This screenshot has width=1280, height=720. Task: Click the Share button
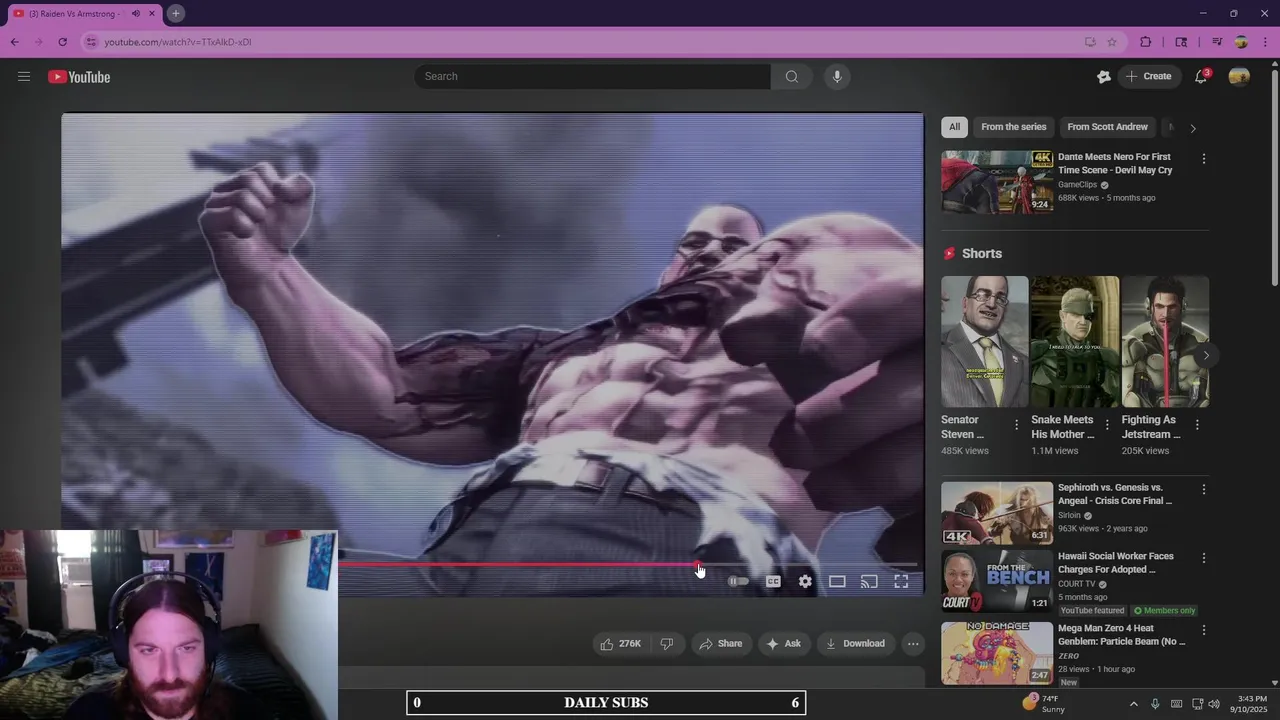721,644
